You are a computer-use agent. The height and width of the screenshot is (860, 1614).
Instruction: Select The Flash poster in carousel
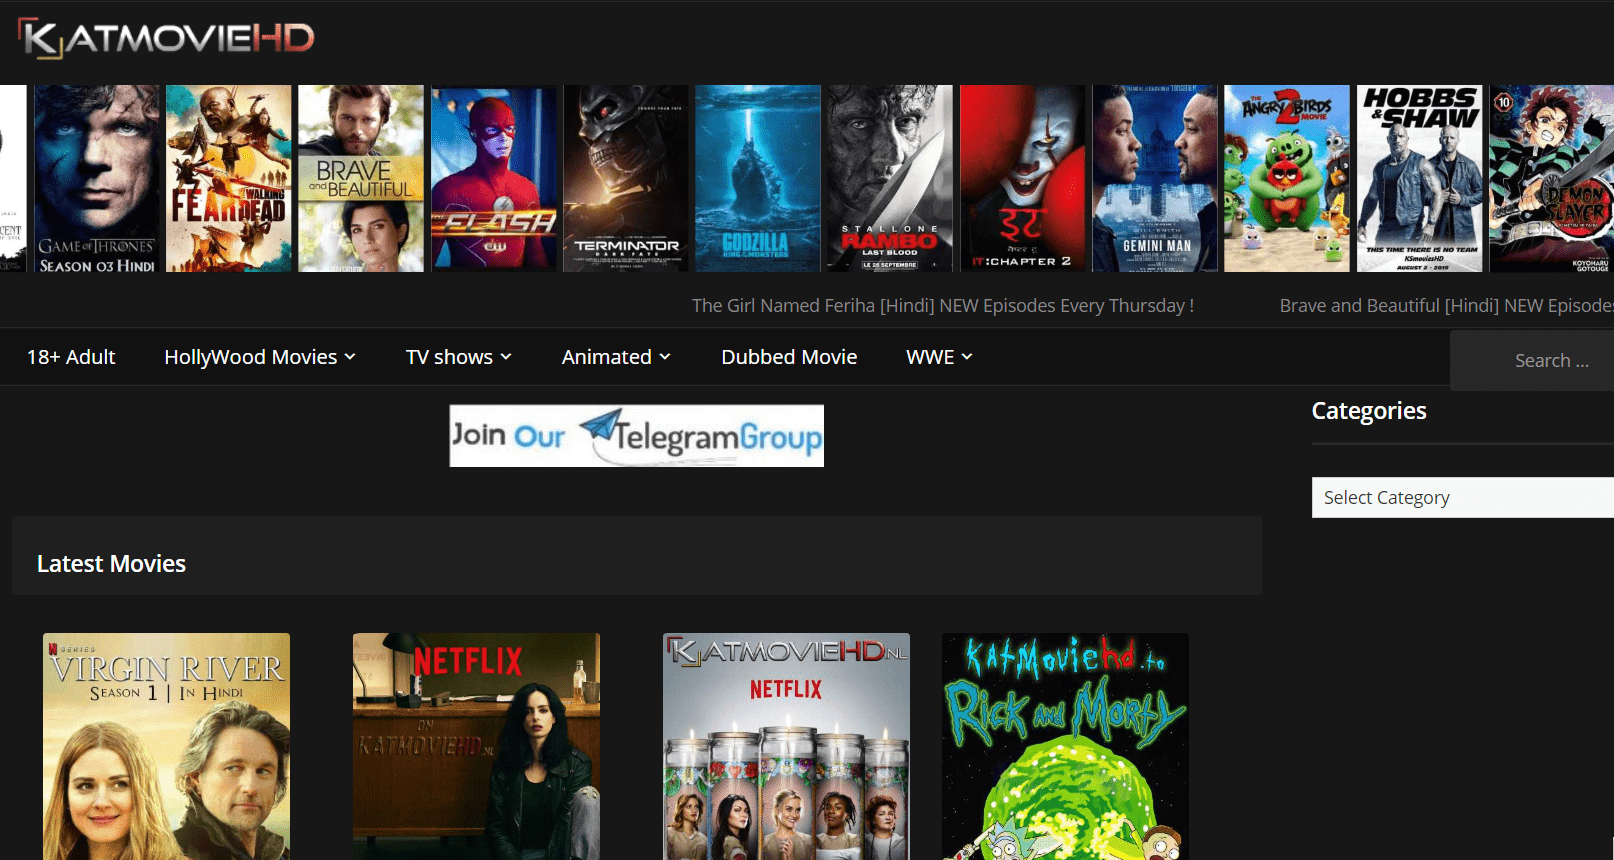tap(493, 178)
